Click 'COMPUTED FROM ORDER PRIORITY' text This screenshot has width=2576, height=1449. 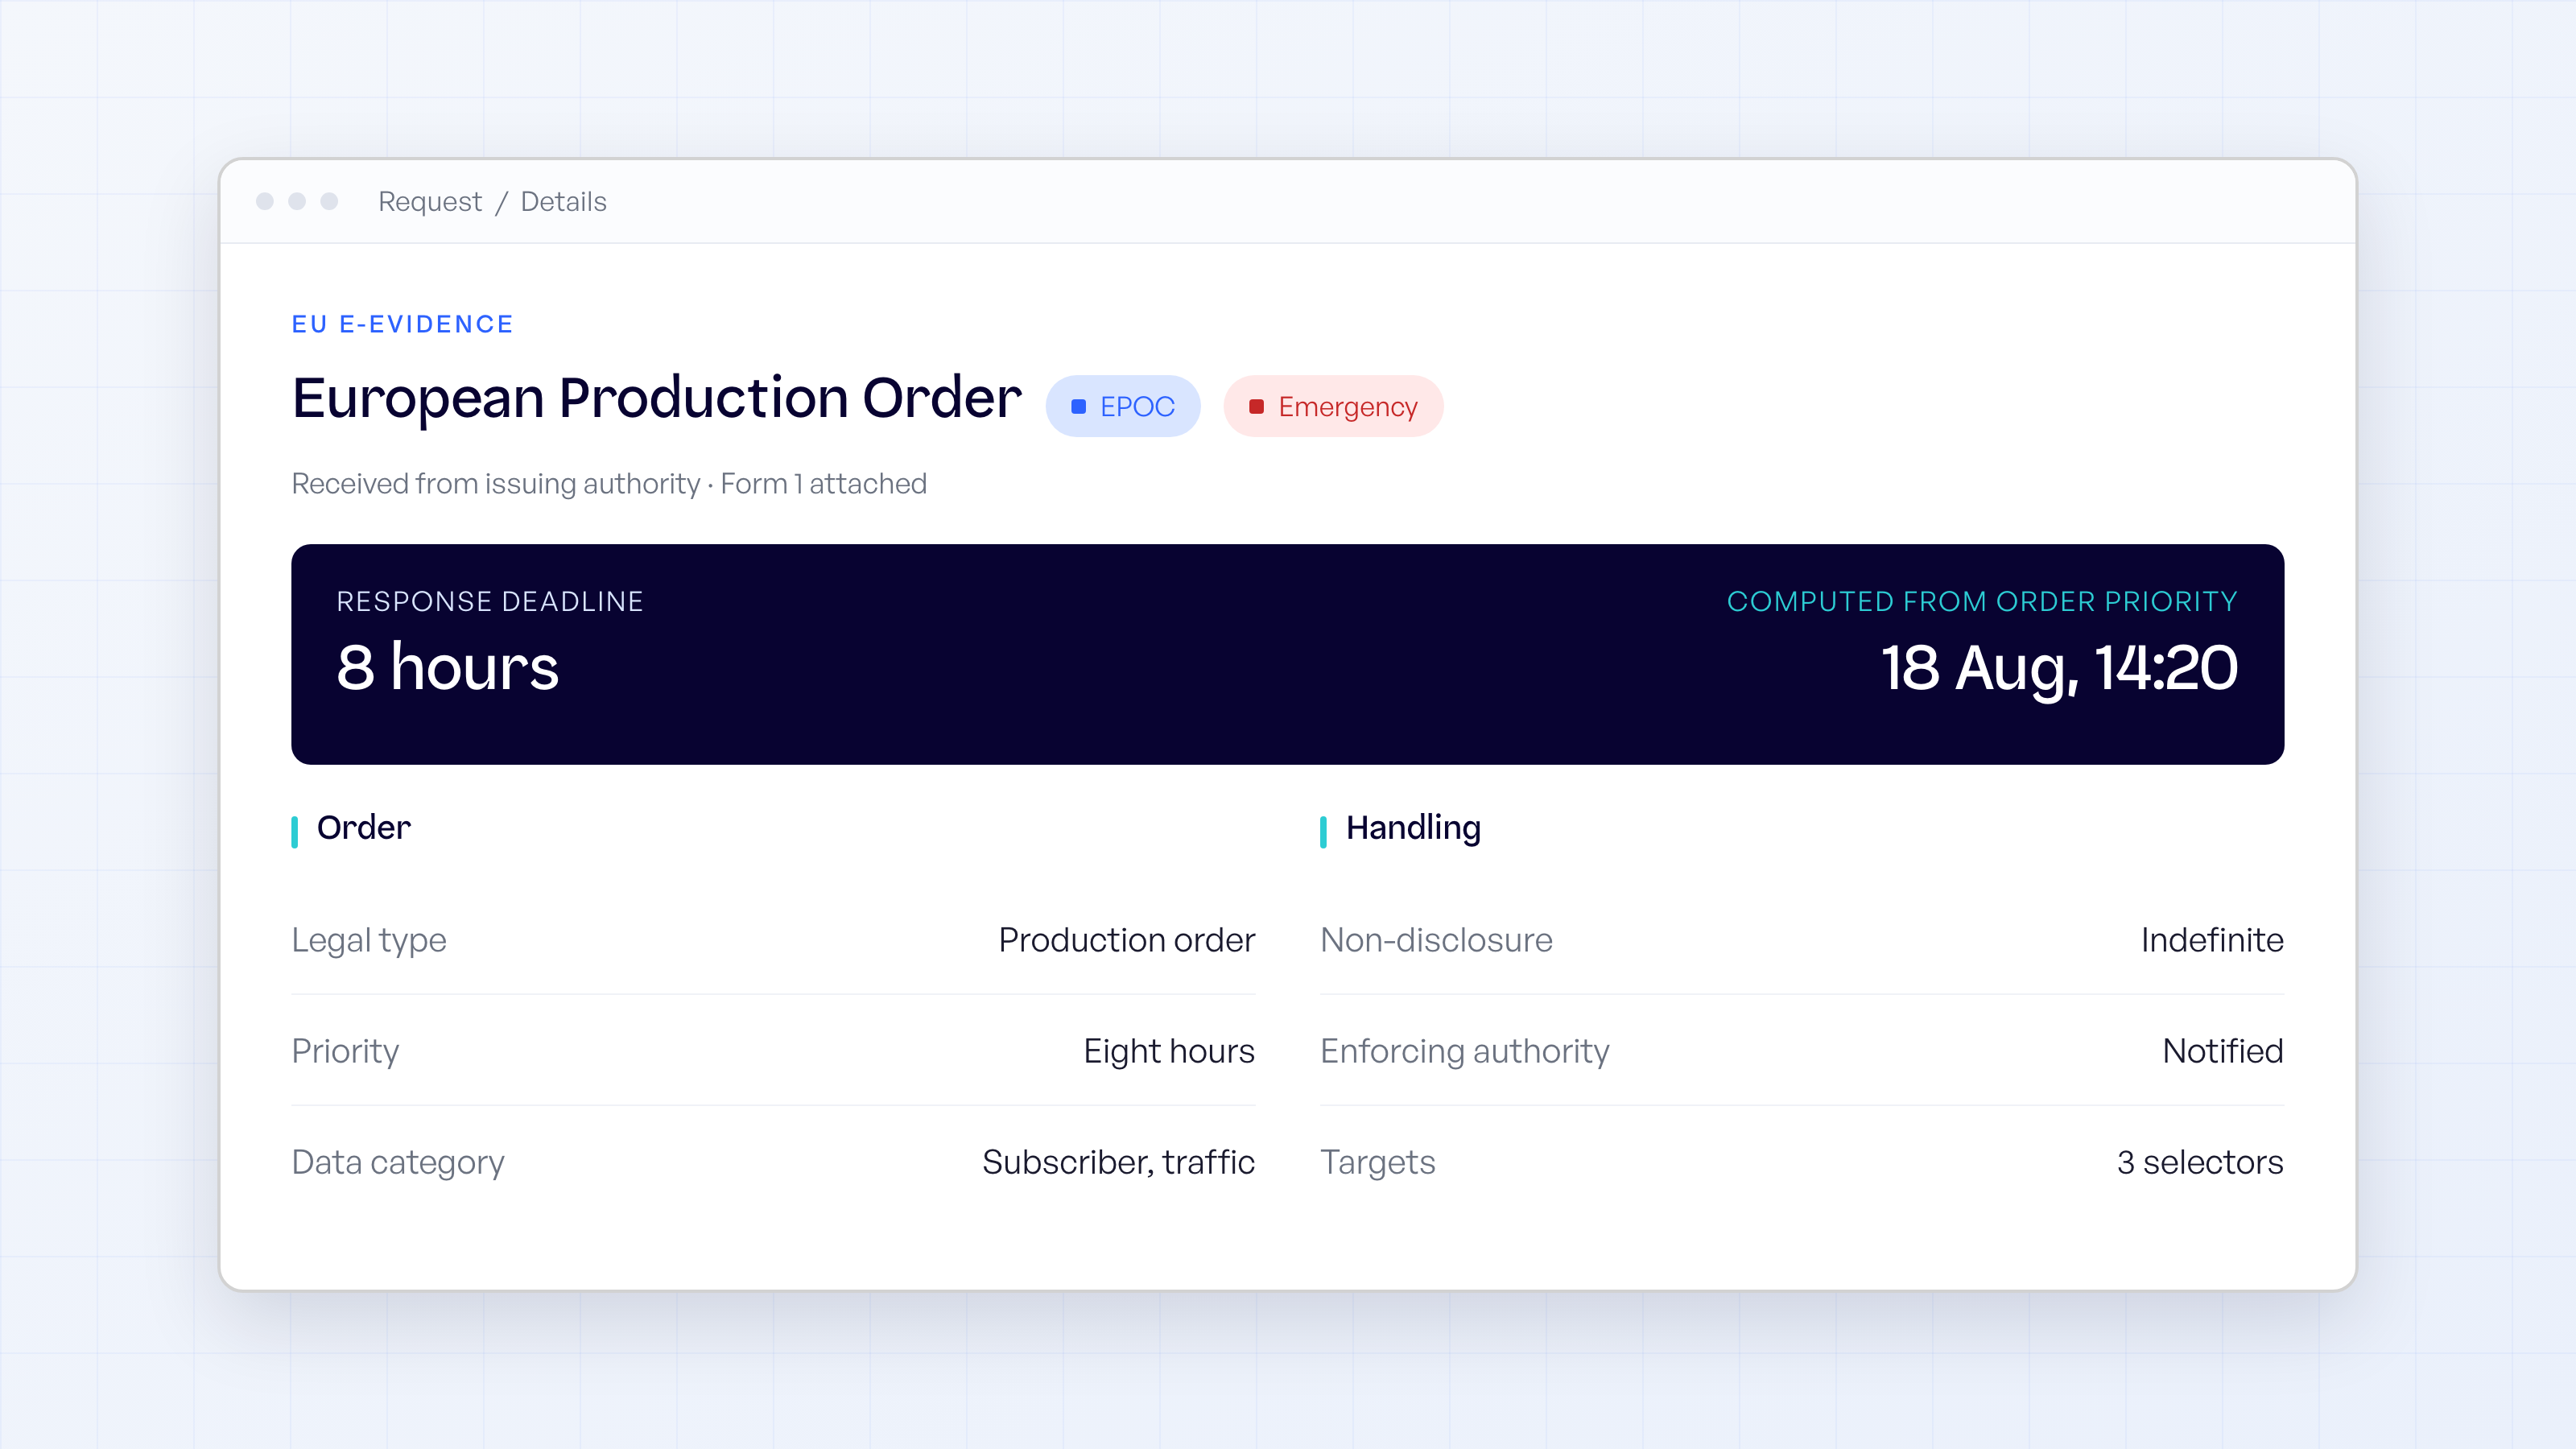(x=1982, y=601)
